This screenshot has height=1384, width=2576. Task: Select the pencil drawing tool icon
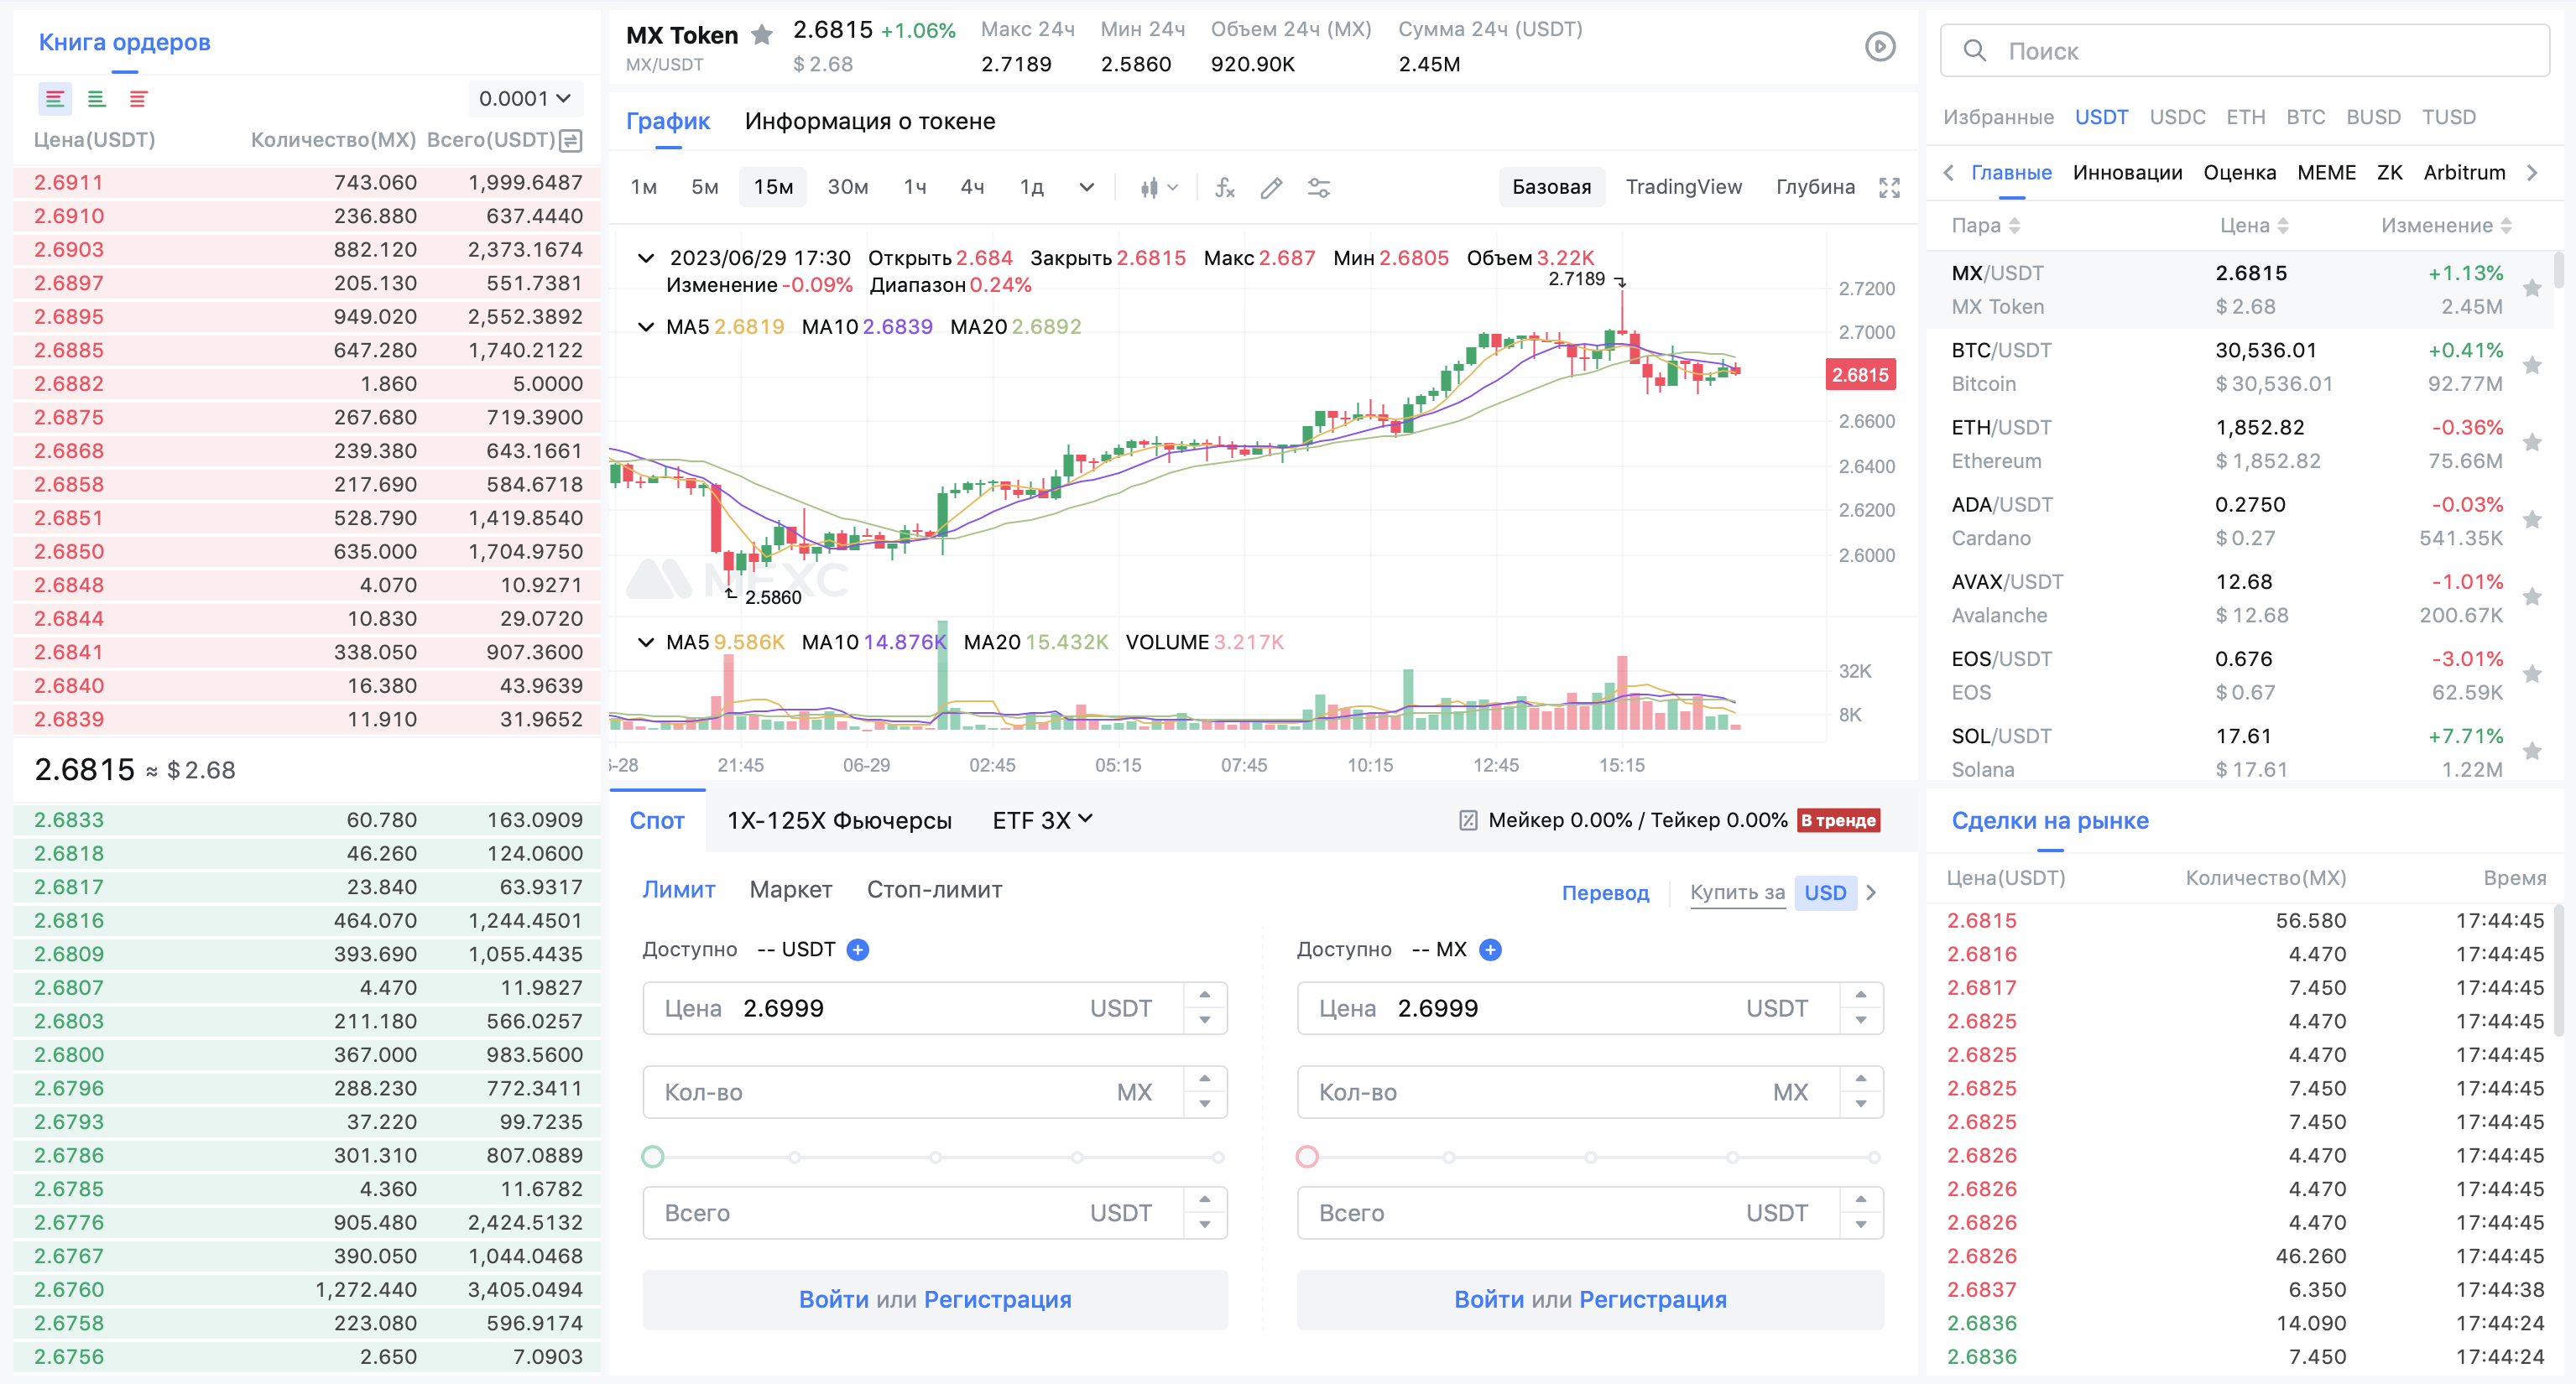coord(1270,187)
